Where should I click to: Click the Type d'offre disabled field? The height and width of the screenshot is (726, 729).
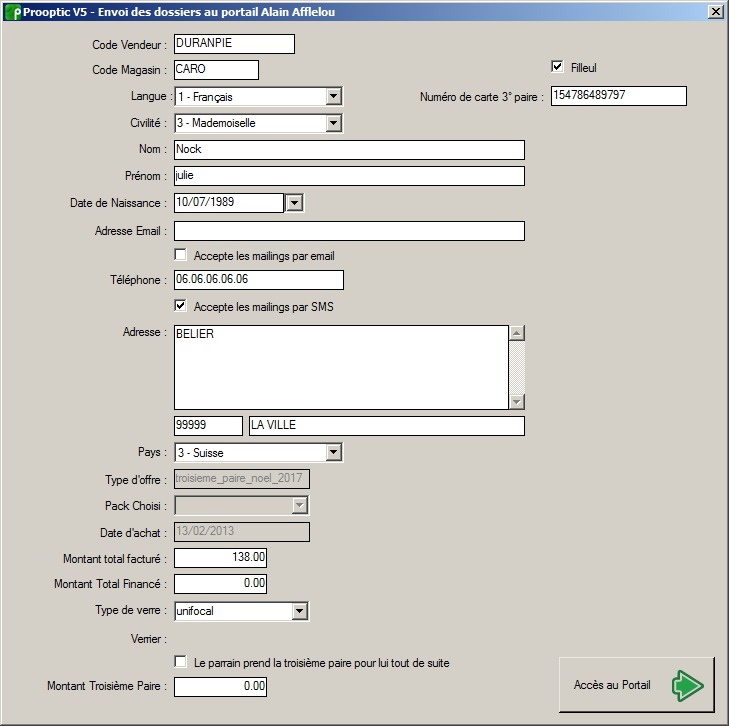[x=242, y=479]
